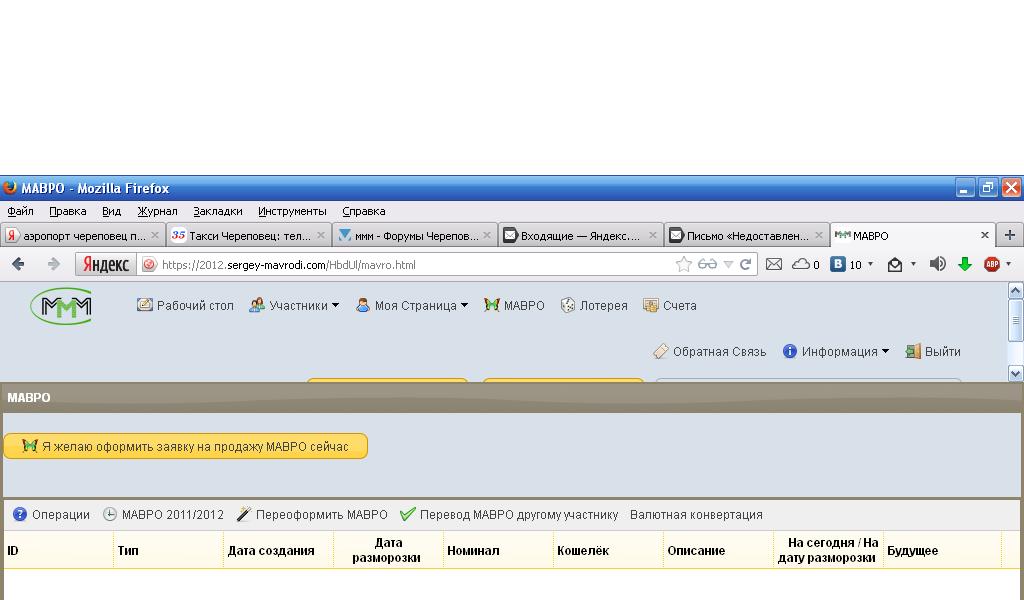This screenshot has width=1024, height=600.
Task: Open the mail envelope toolbar icon
Action: click(774, 264)
